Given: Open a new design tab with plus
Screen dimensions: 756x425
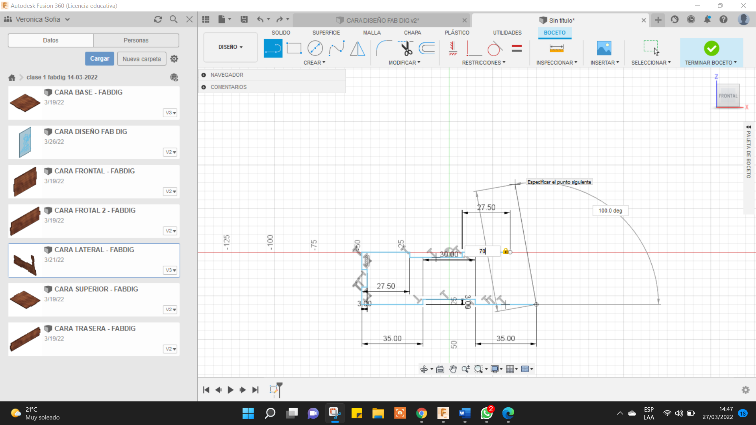Looking at the screenshot, I should tap(658, 20).
